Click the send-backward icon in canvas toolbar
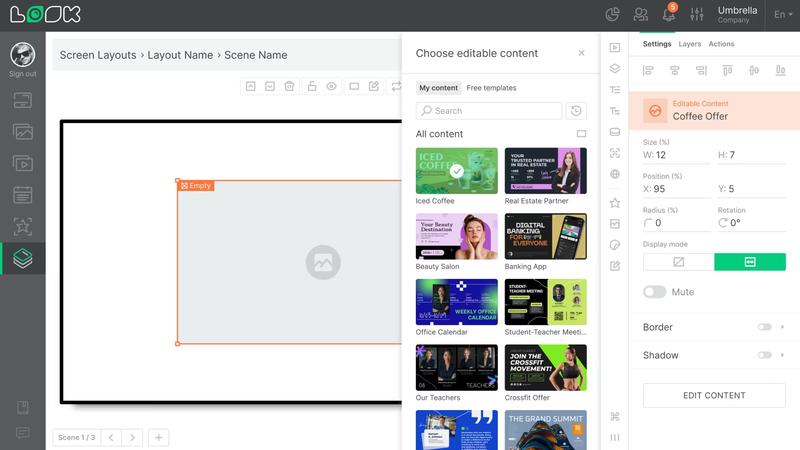The height and width of the screenshot is (450, 800). (270, 86)
